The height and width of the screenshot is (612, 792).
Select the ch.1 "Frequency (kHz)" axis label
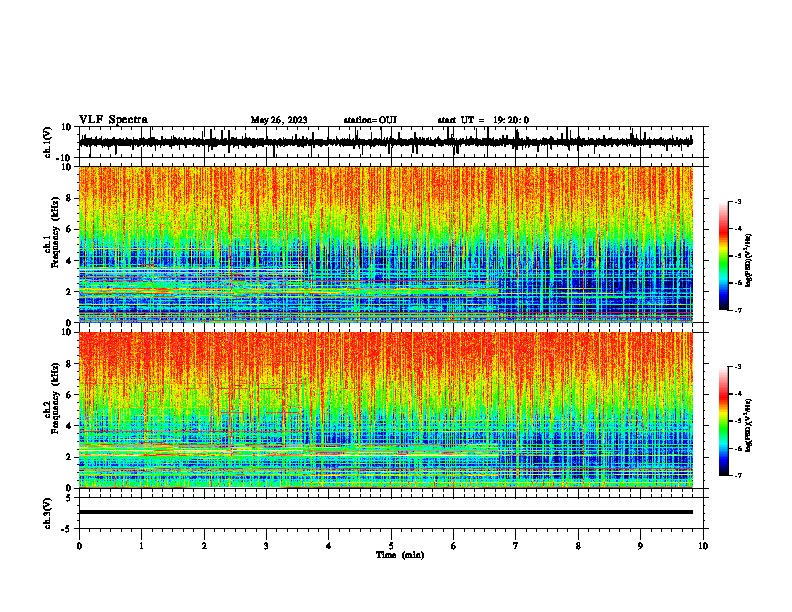(x=54, y=233)
